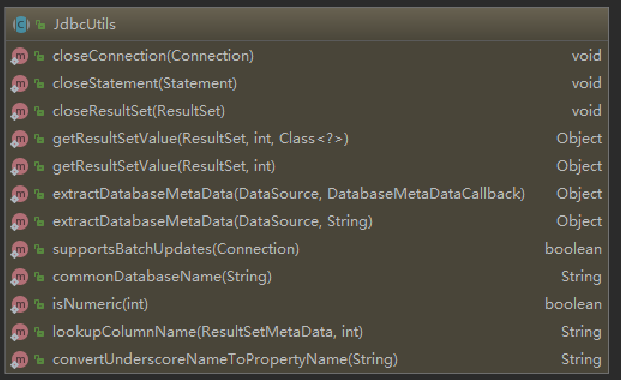
Task: Click public access icon of closeResultSet row
Action: click(x=39, y=111)
